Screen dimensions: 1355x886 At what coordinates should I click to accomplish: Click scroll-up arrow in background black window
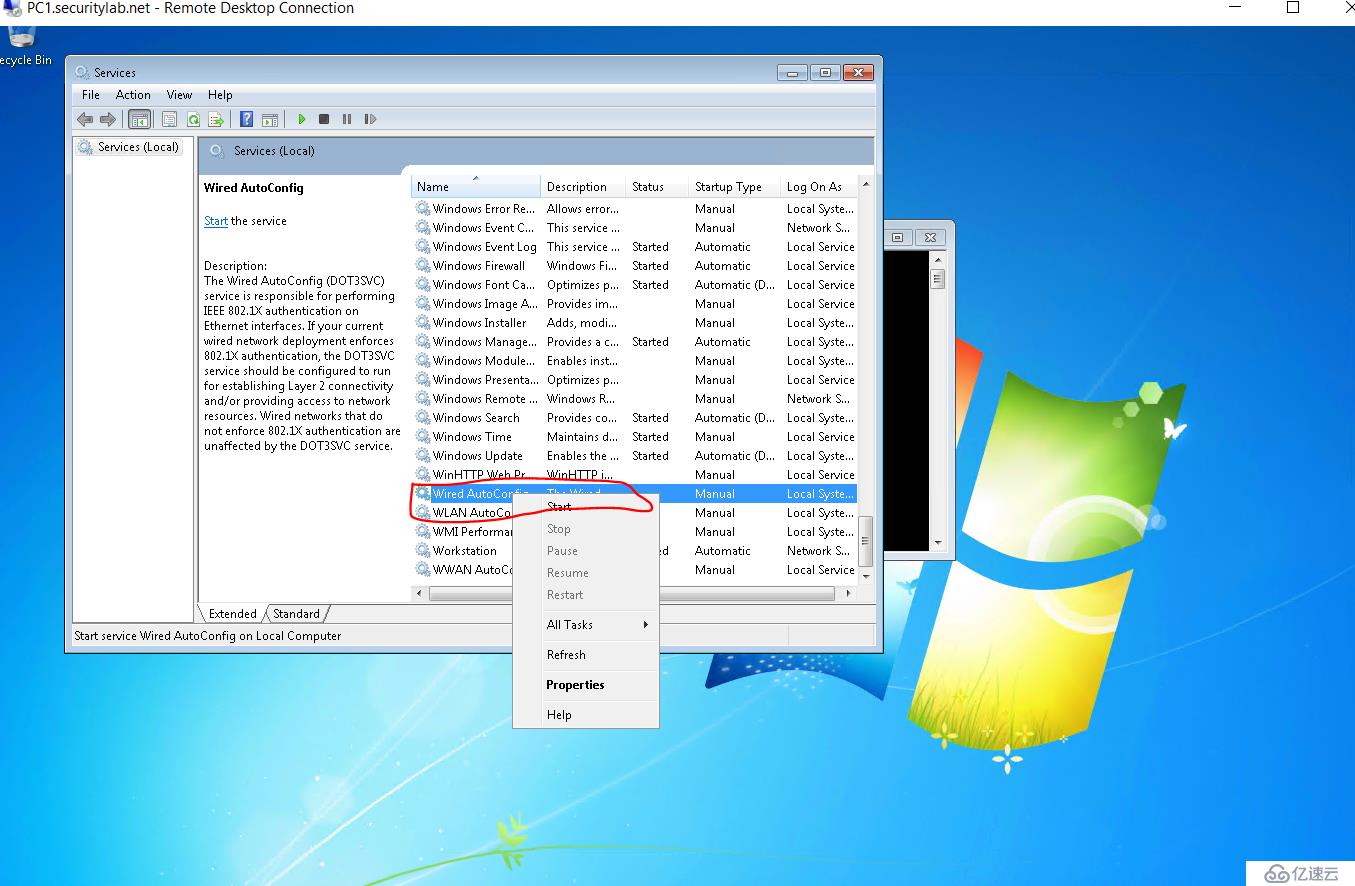coord(938,258)
